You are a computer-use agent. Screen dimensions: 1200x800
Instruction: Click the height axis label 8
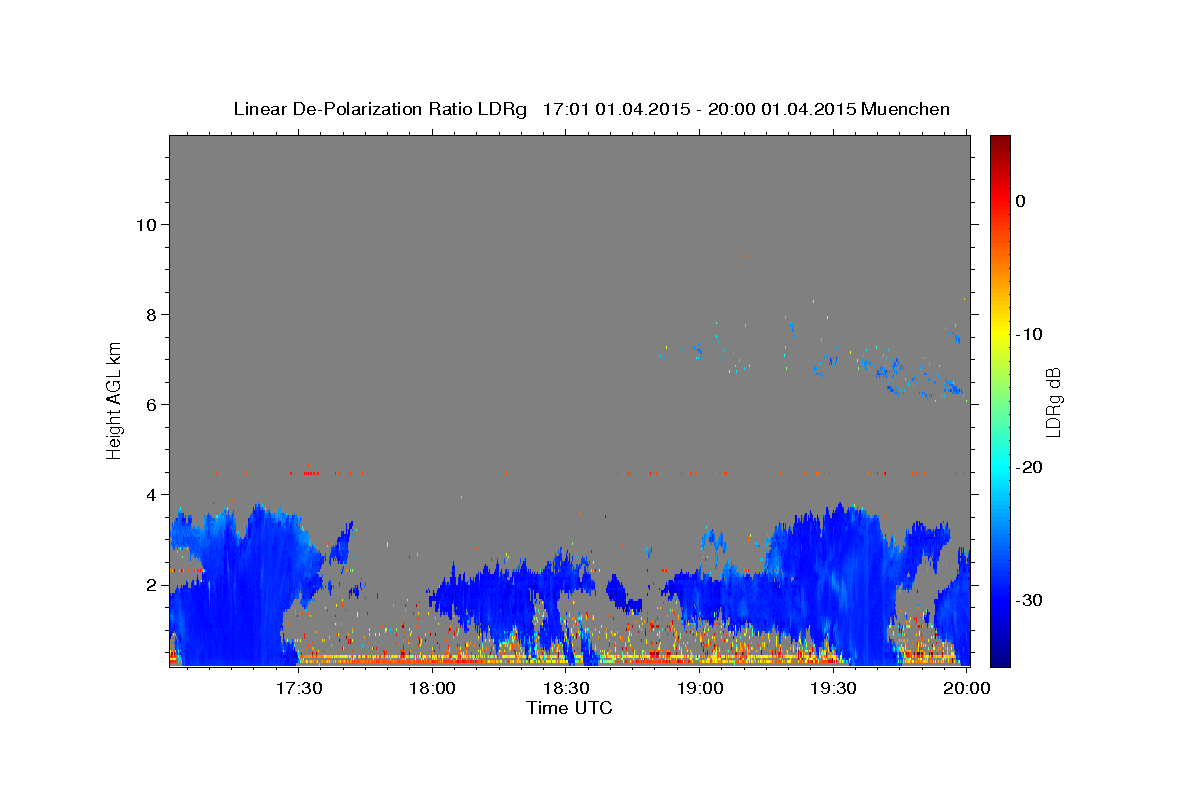[150, 314]
